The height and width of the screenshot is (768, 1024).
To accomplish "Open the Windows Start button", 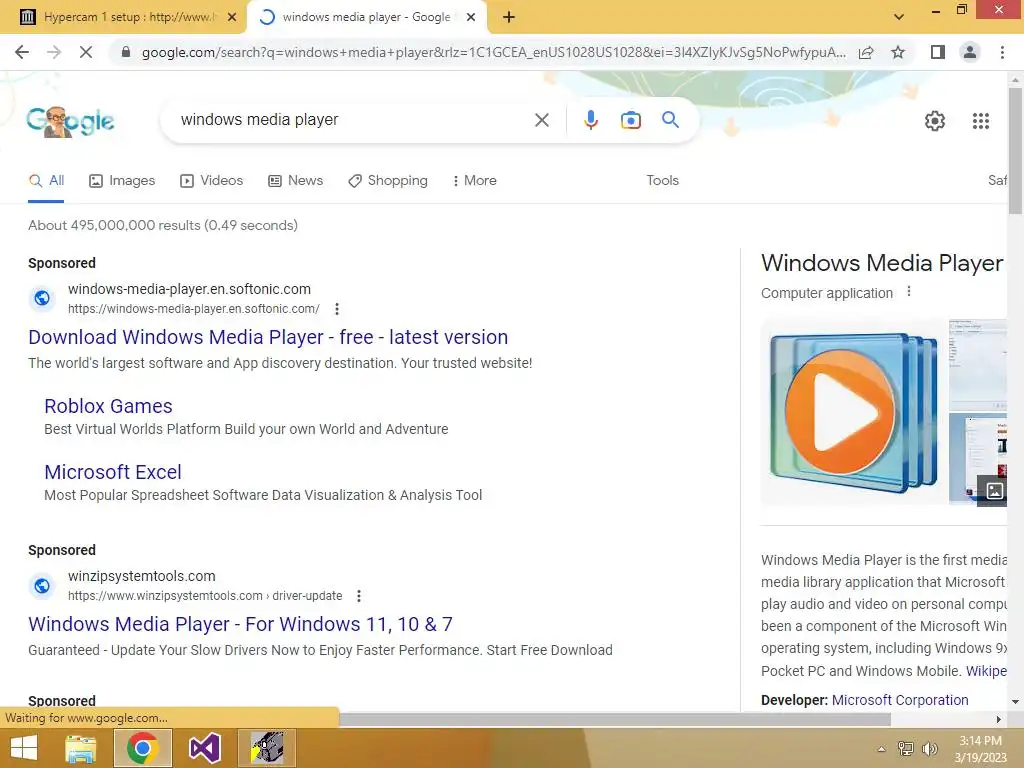I will (24, 748).
